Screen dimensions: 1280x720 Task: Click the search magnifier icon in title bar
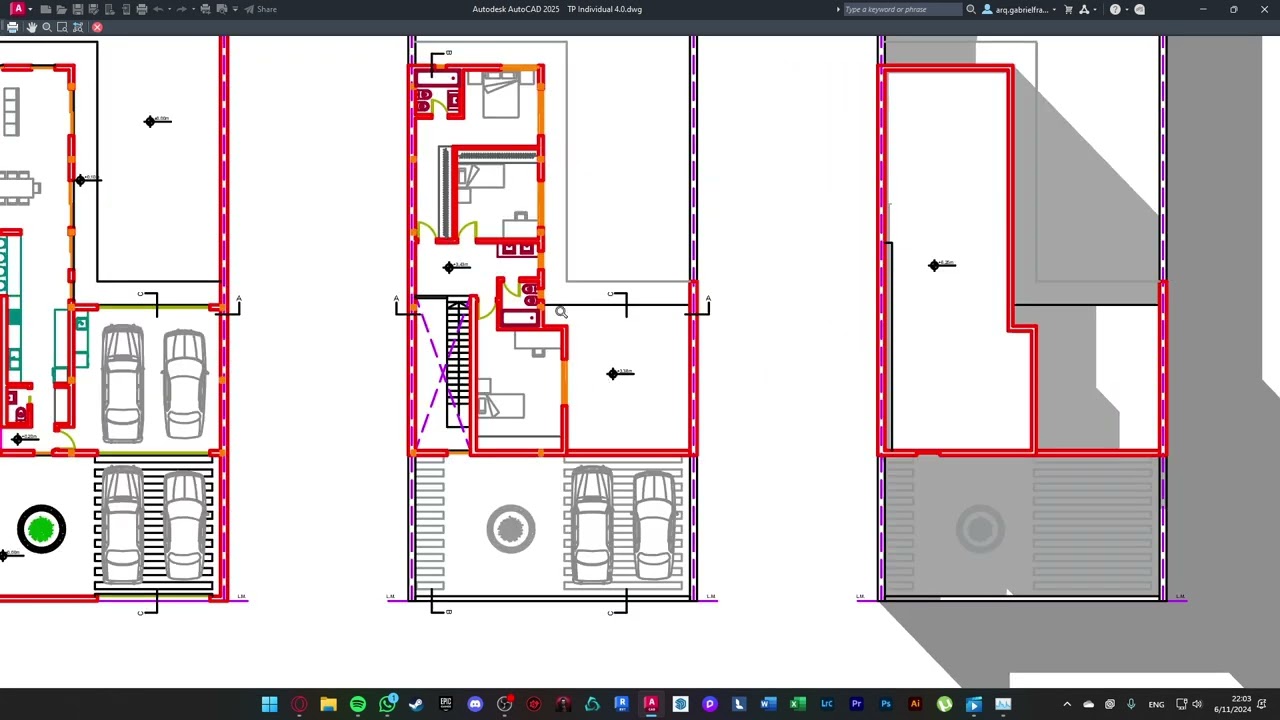[971, 9]
